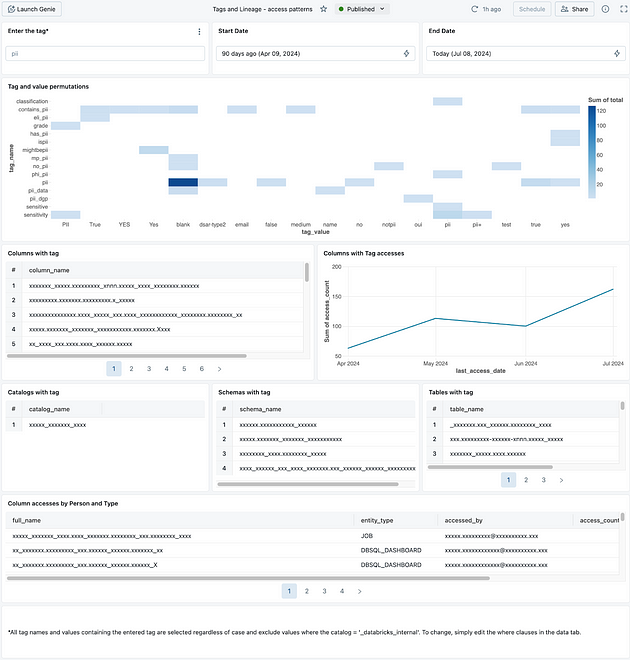This screenshot has height=660, width=630.
Task: Click next page arrow in Column accesses table
Action: point(359,591)
